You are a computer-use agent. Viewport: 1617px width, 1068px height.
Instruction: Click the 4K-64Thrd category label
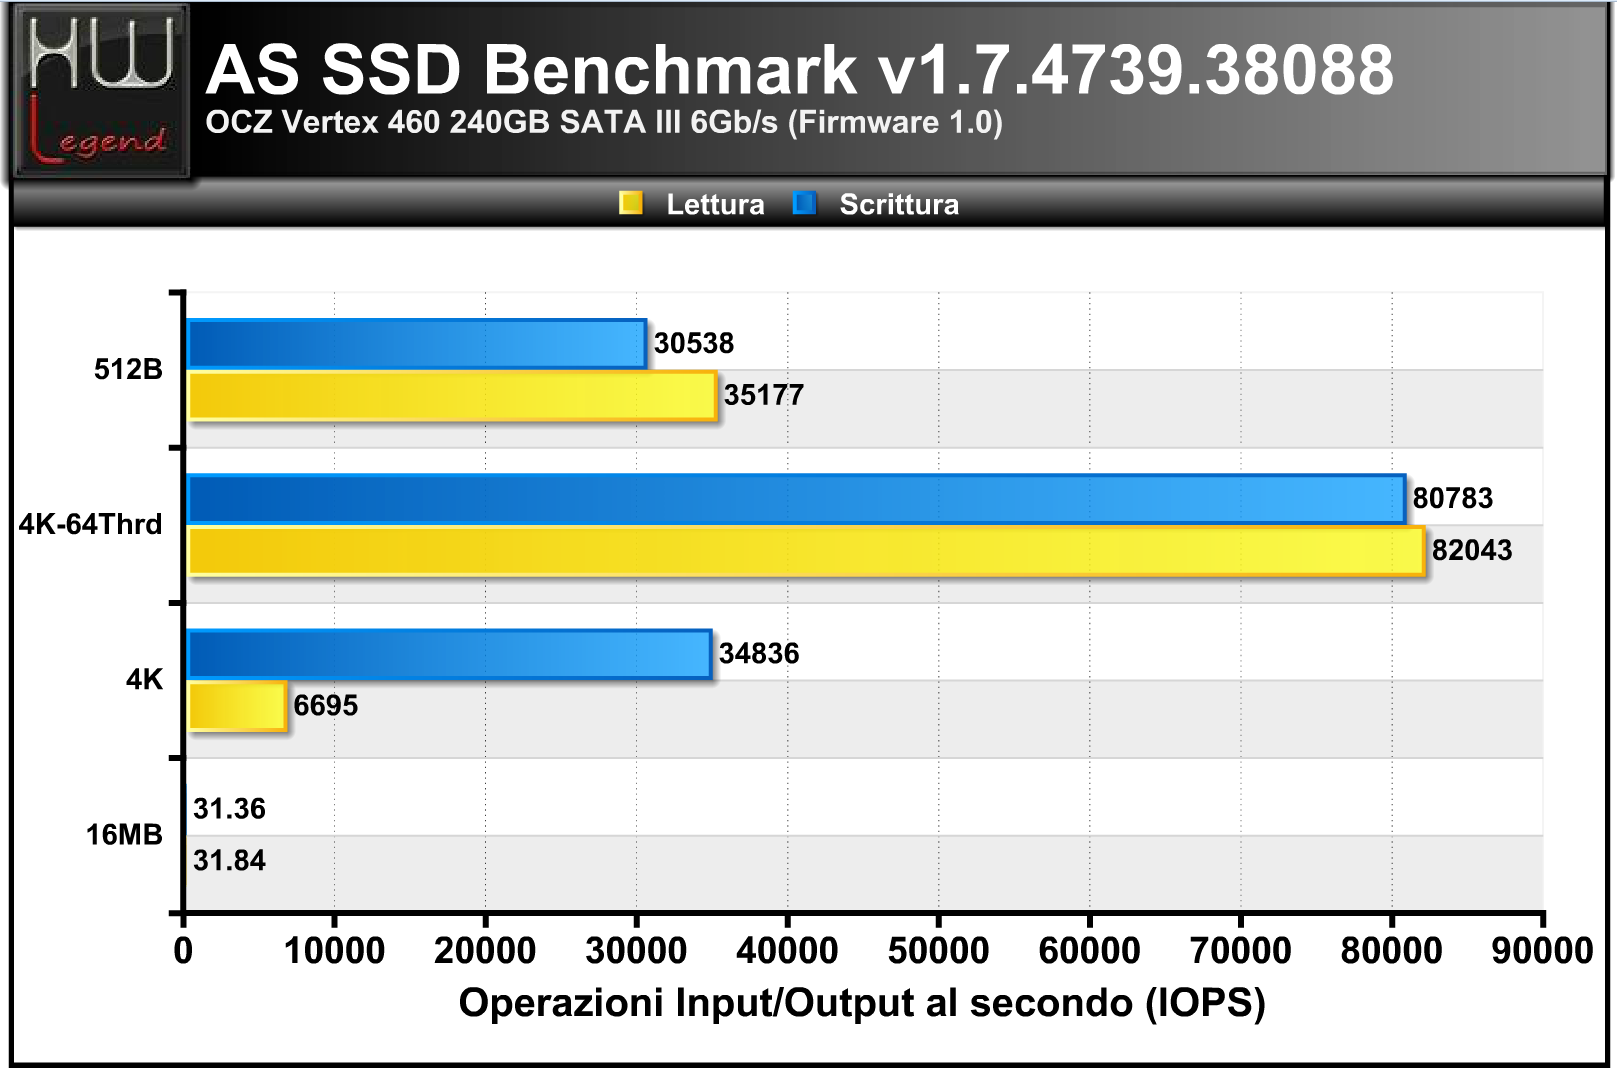point(90,524)
